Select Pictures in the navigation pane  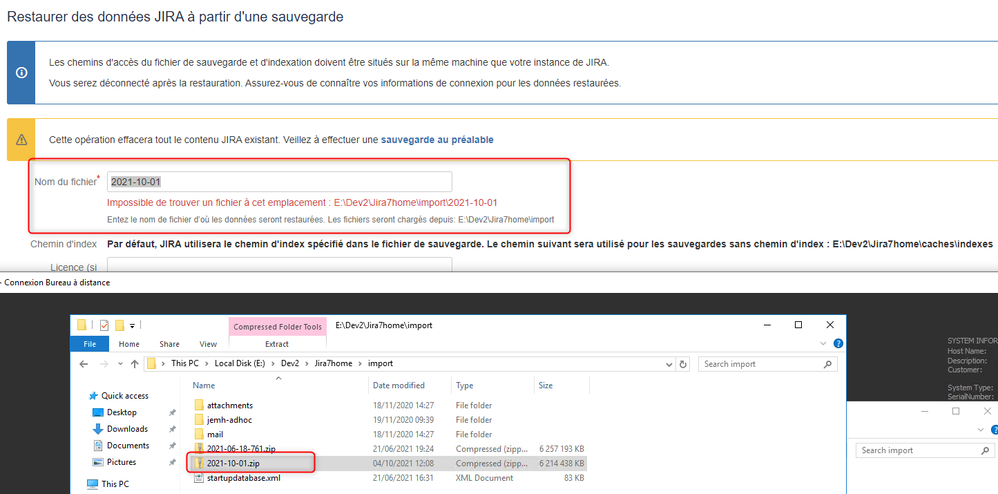coord(122,462)
